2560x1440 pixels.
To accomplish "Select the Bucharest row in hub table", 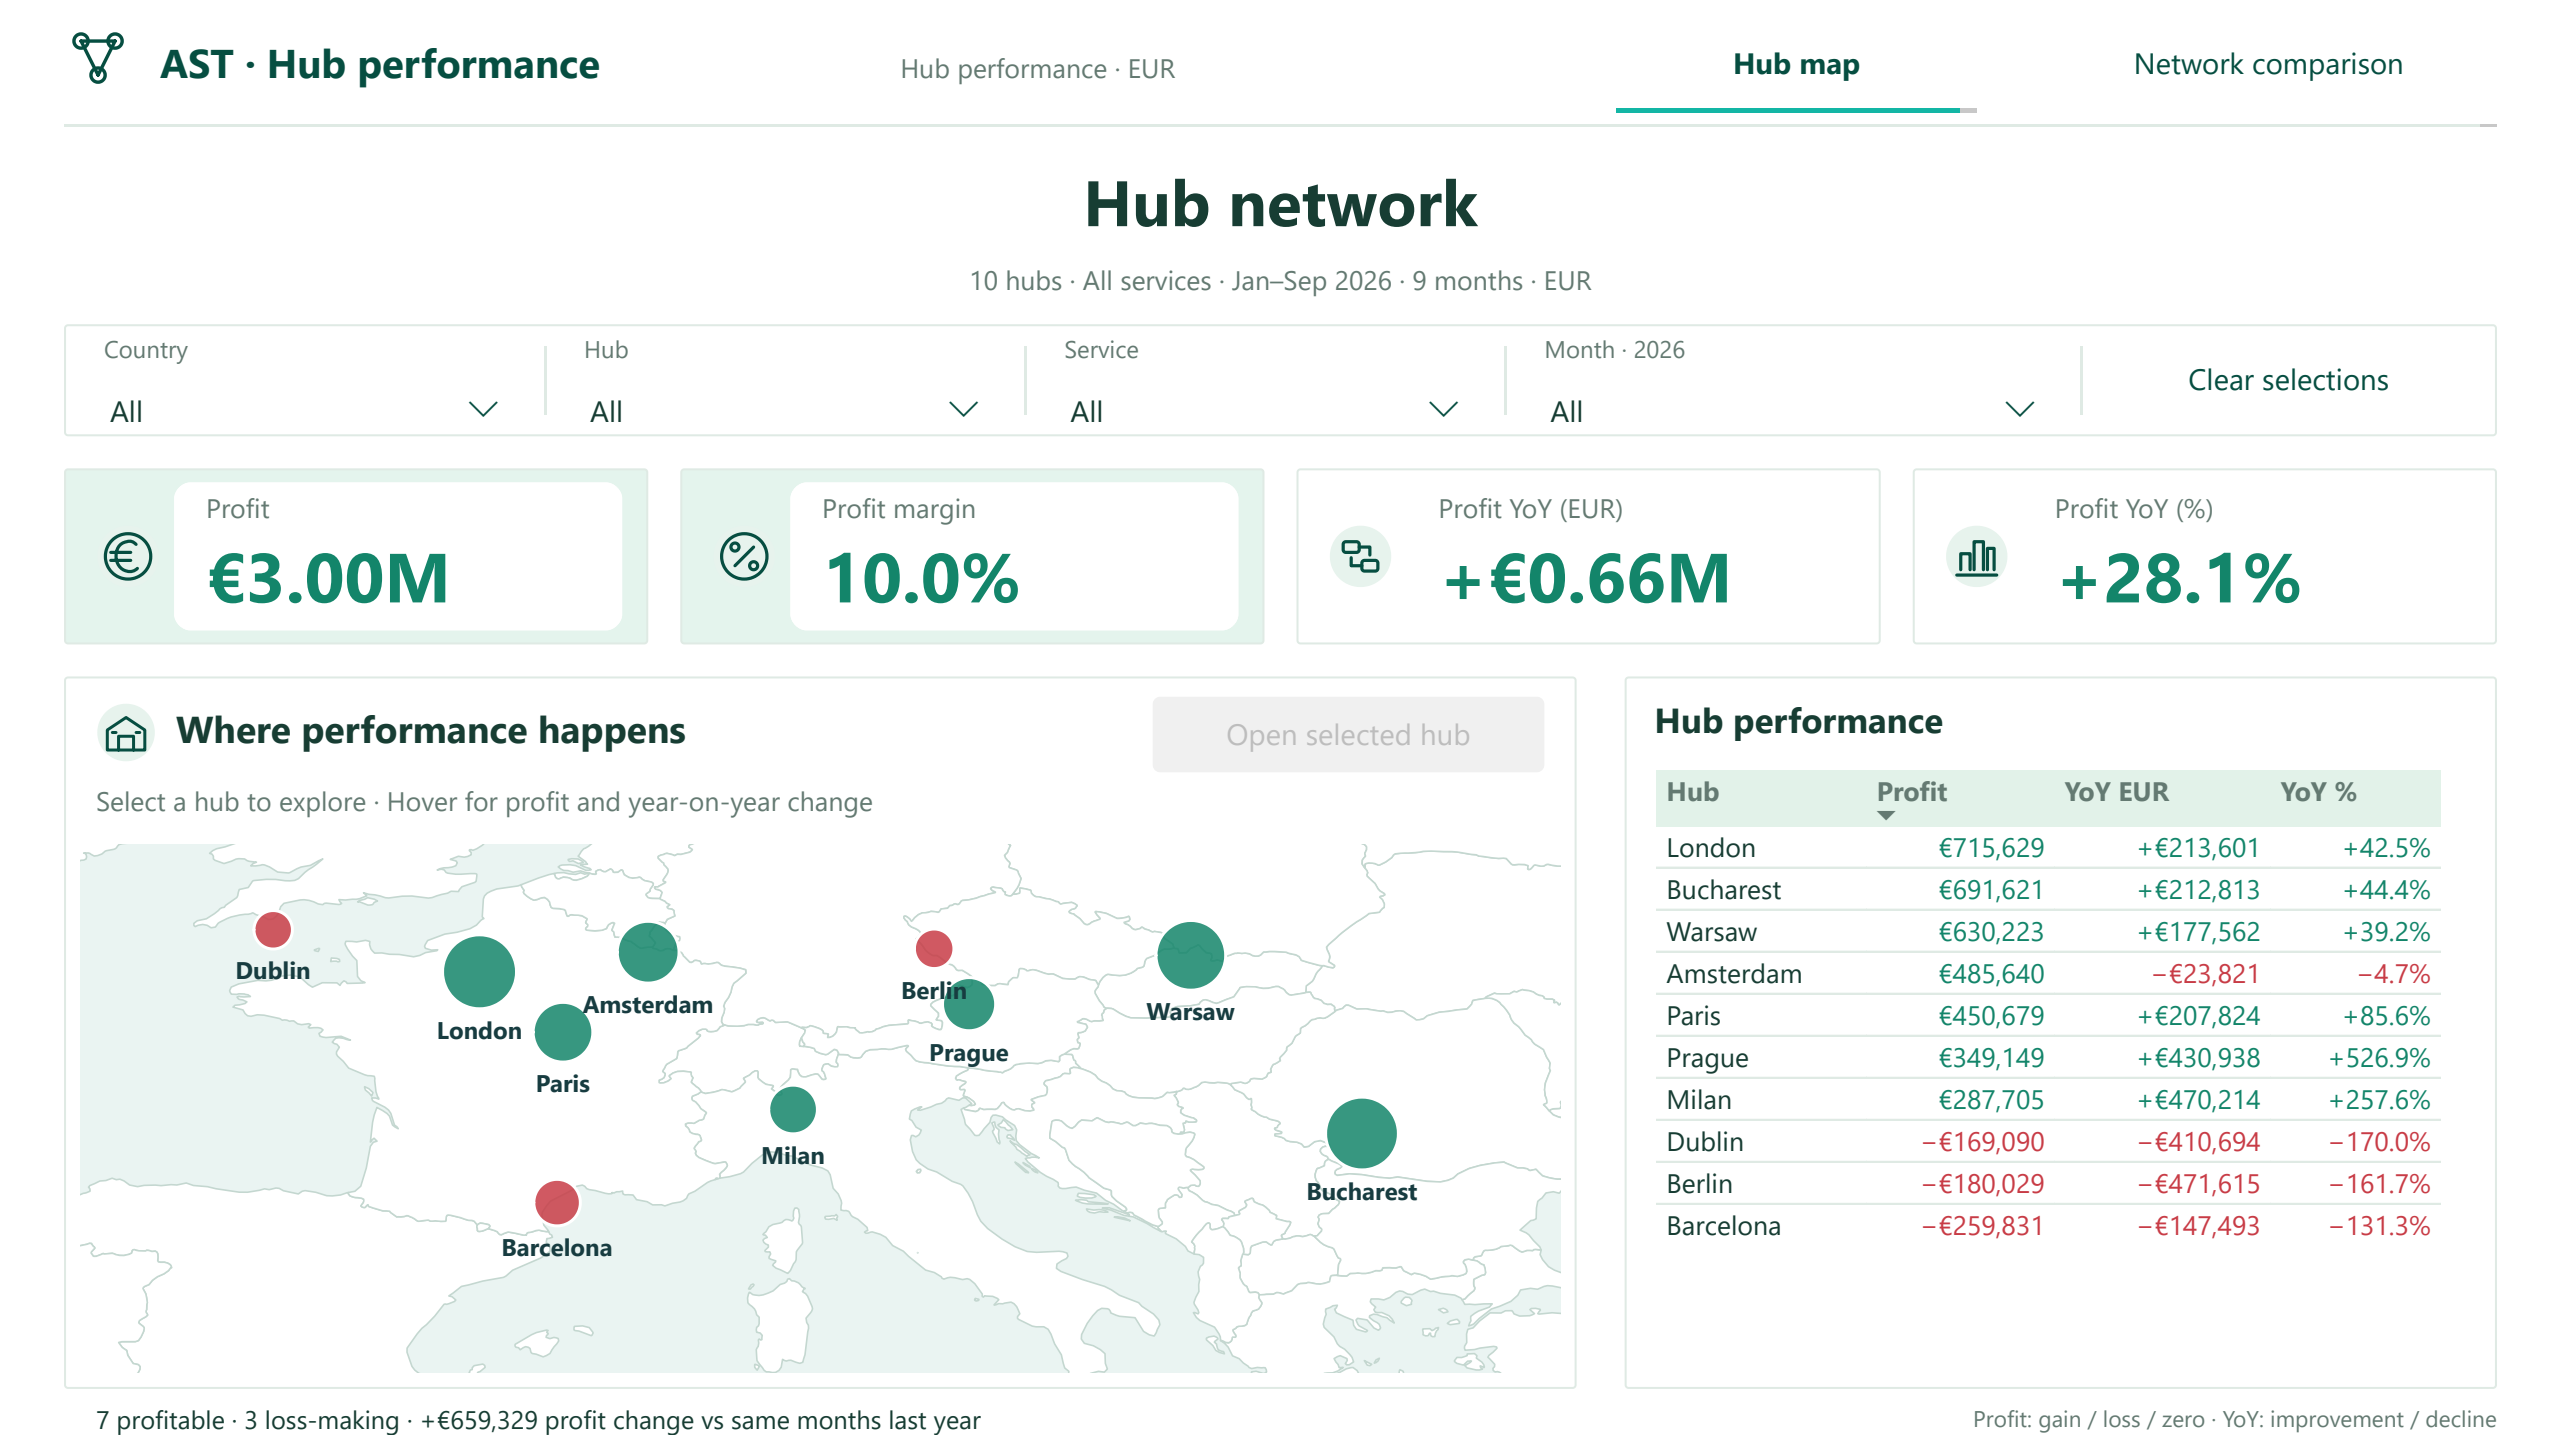I will point(2048,890).
